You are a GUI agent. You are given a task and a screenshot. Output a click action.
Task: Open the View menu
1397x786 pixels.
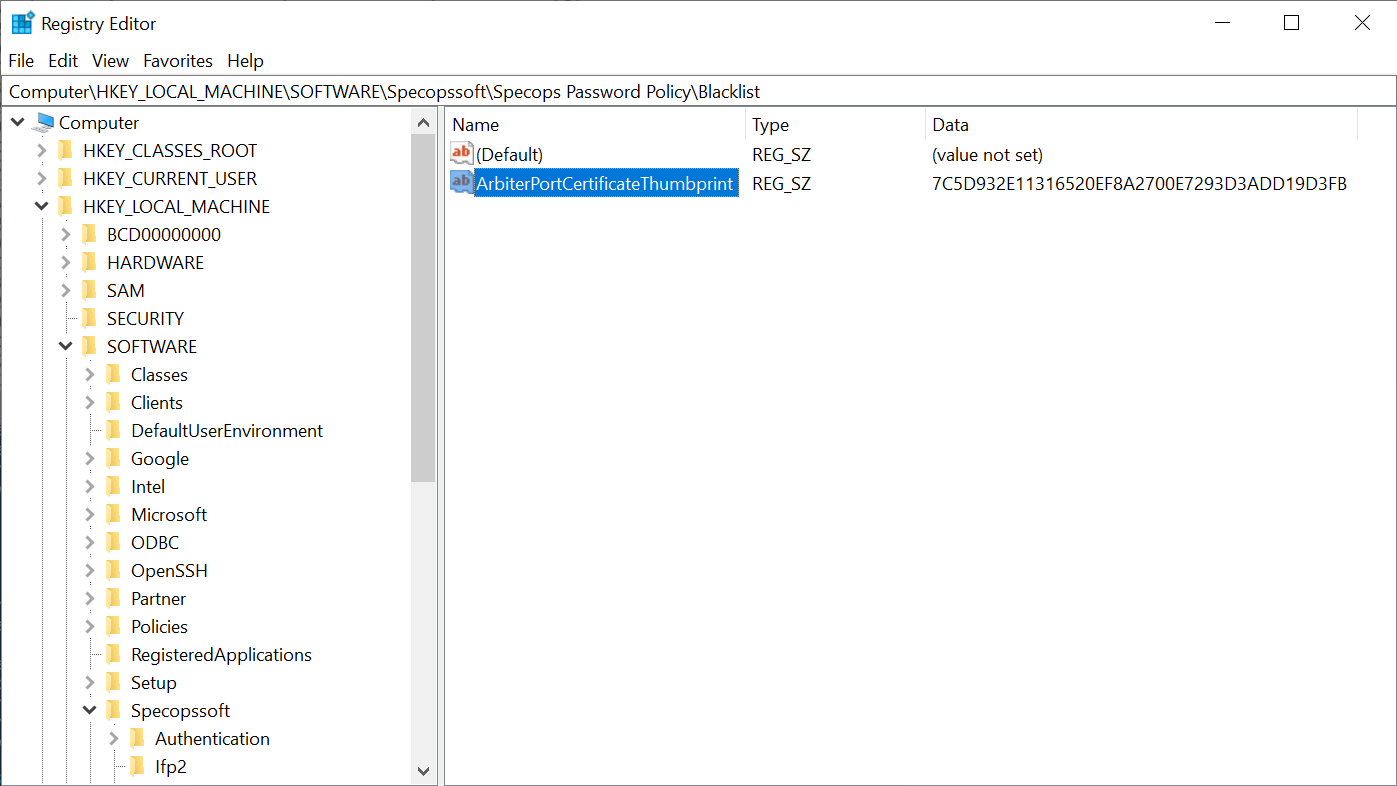click(110, 61)
